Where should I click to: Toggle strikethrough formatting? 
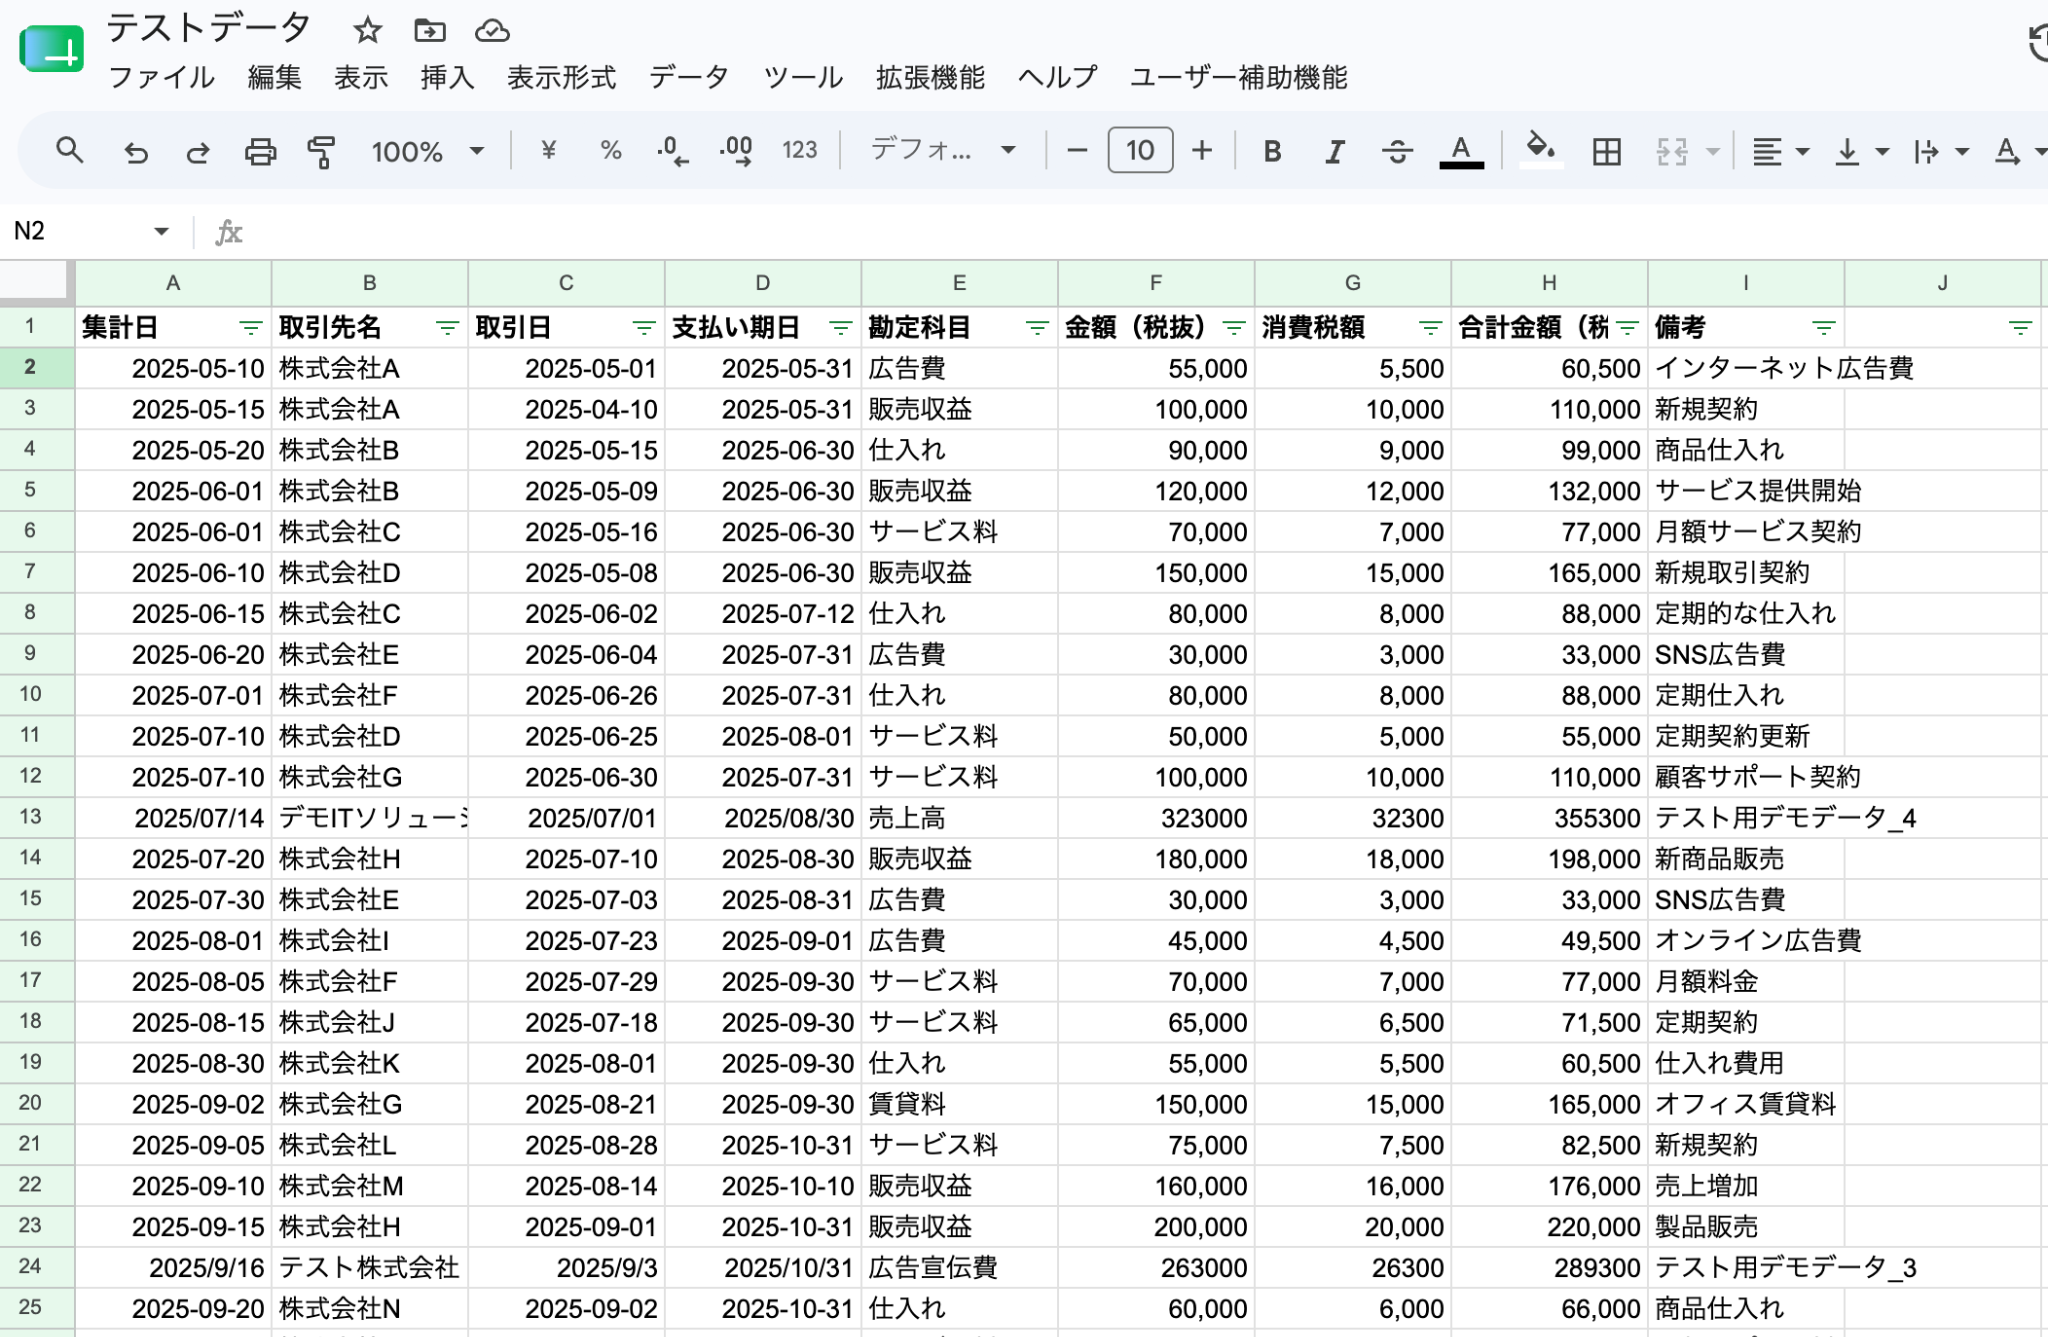point(1397,151)
